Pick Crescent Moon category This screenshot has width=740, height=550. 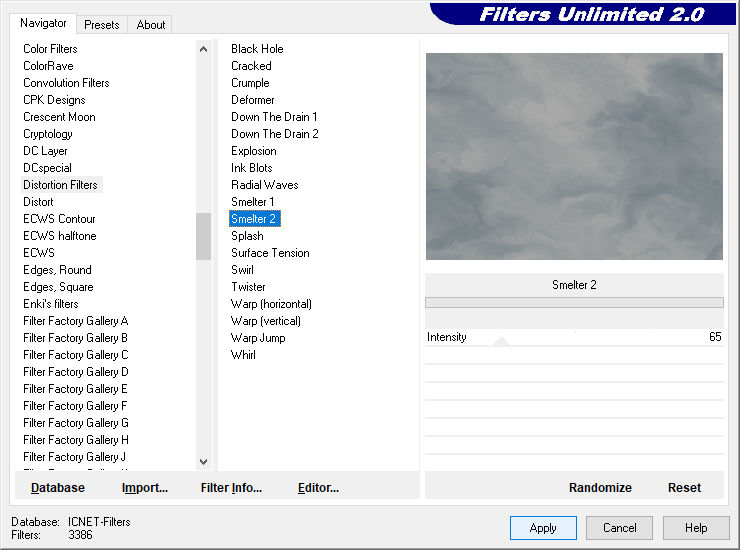pyautogui.click(x=59, y=117)
